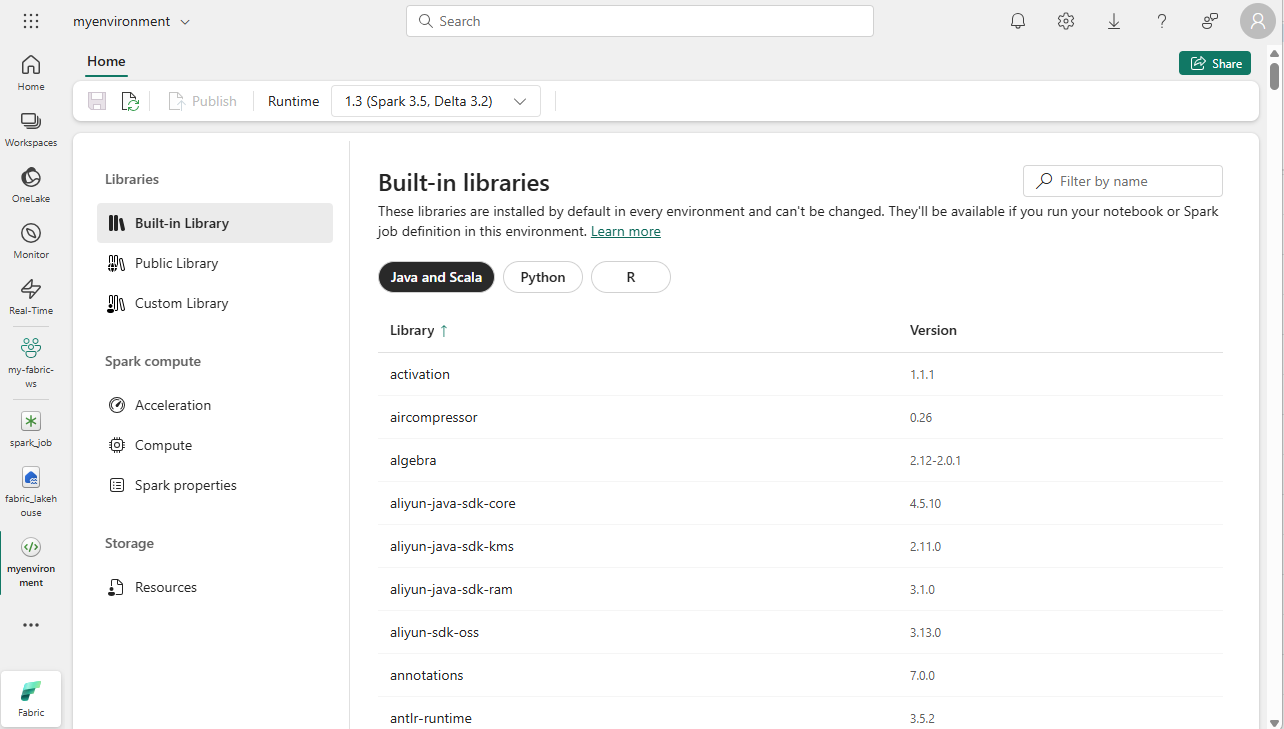Viewport: 1284px width, 729px height.
Task: Open the settings gear icon
Action: 1066,21
